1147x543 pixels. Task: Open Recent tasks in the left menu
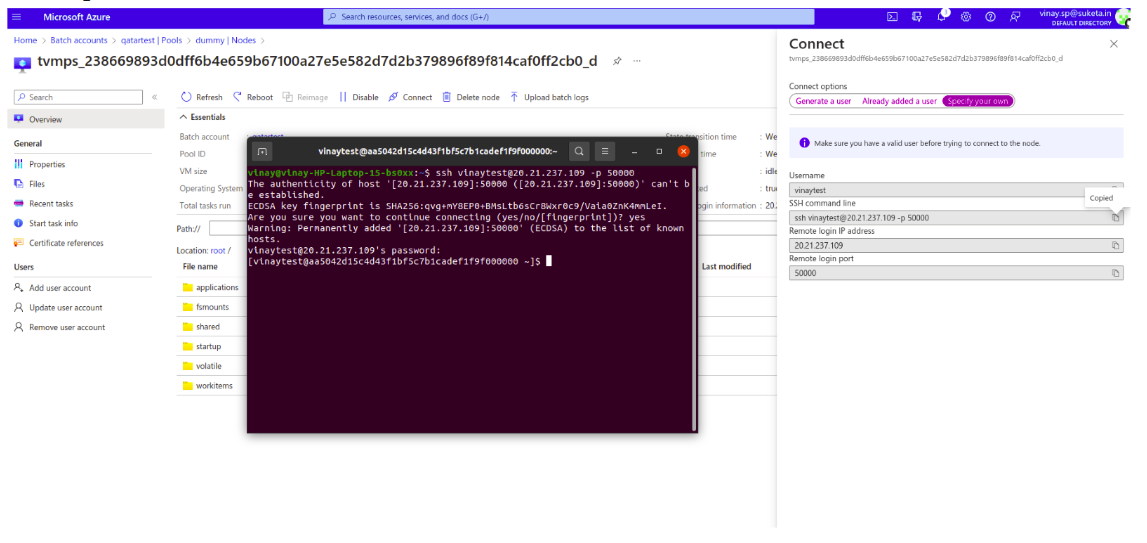51,204
